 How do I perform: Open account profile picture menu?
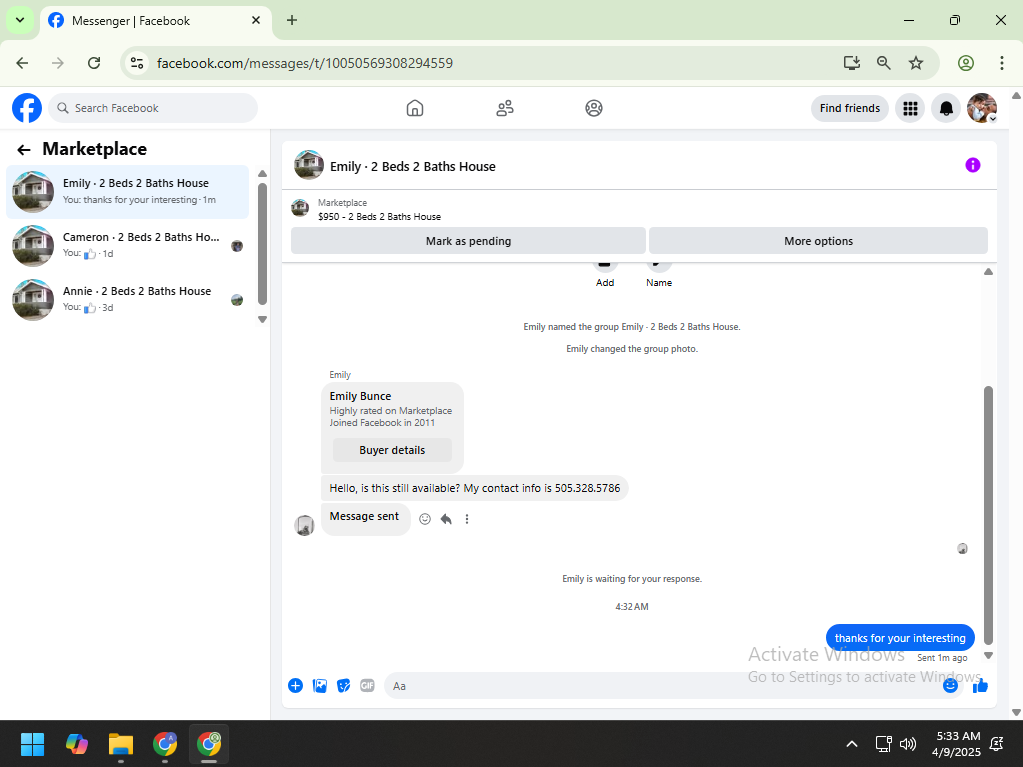click(x=982, y=108)
